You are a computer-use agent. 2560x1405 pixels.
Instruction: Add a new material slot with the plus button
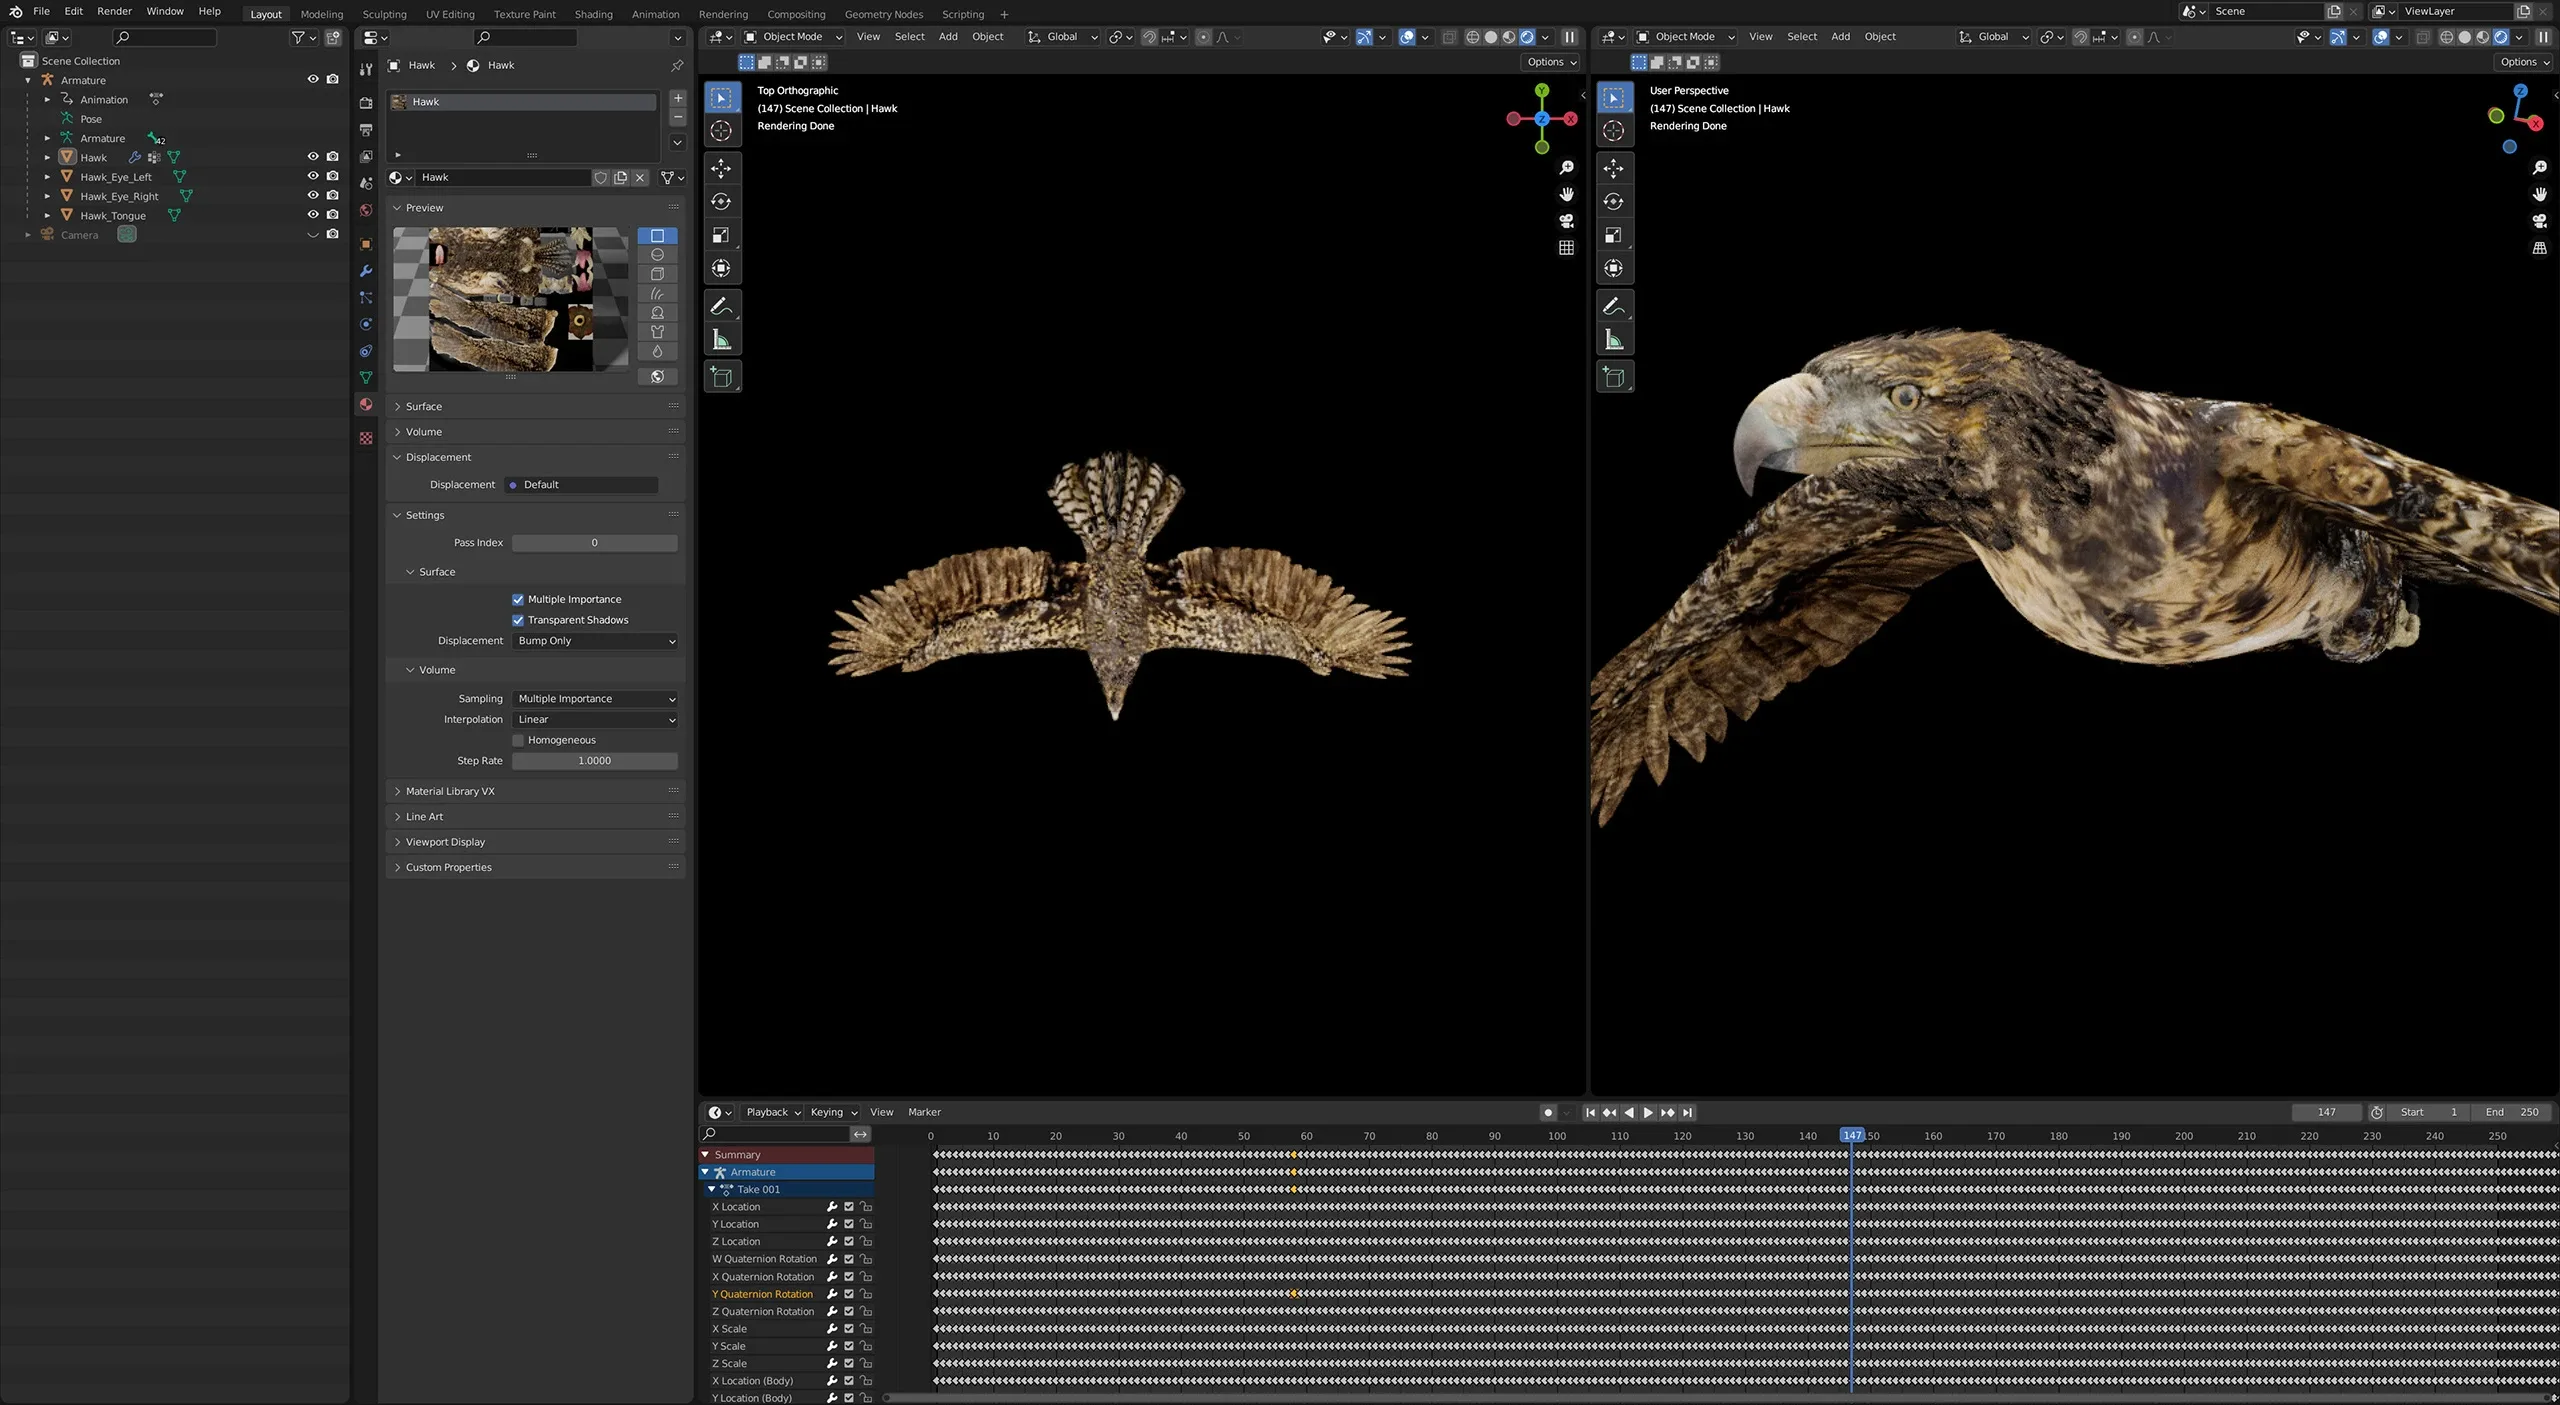pos(678,98)
